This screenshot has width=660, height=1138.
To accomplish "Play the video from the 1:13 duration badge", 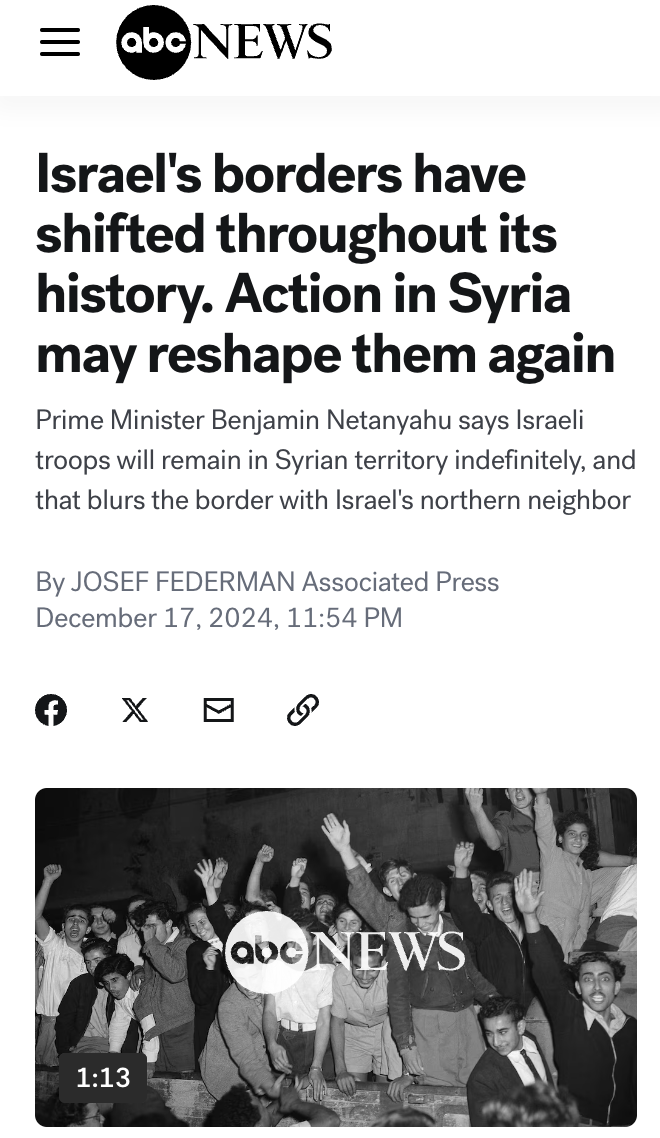I will click(x=103, y=1076).
